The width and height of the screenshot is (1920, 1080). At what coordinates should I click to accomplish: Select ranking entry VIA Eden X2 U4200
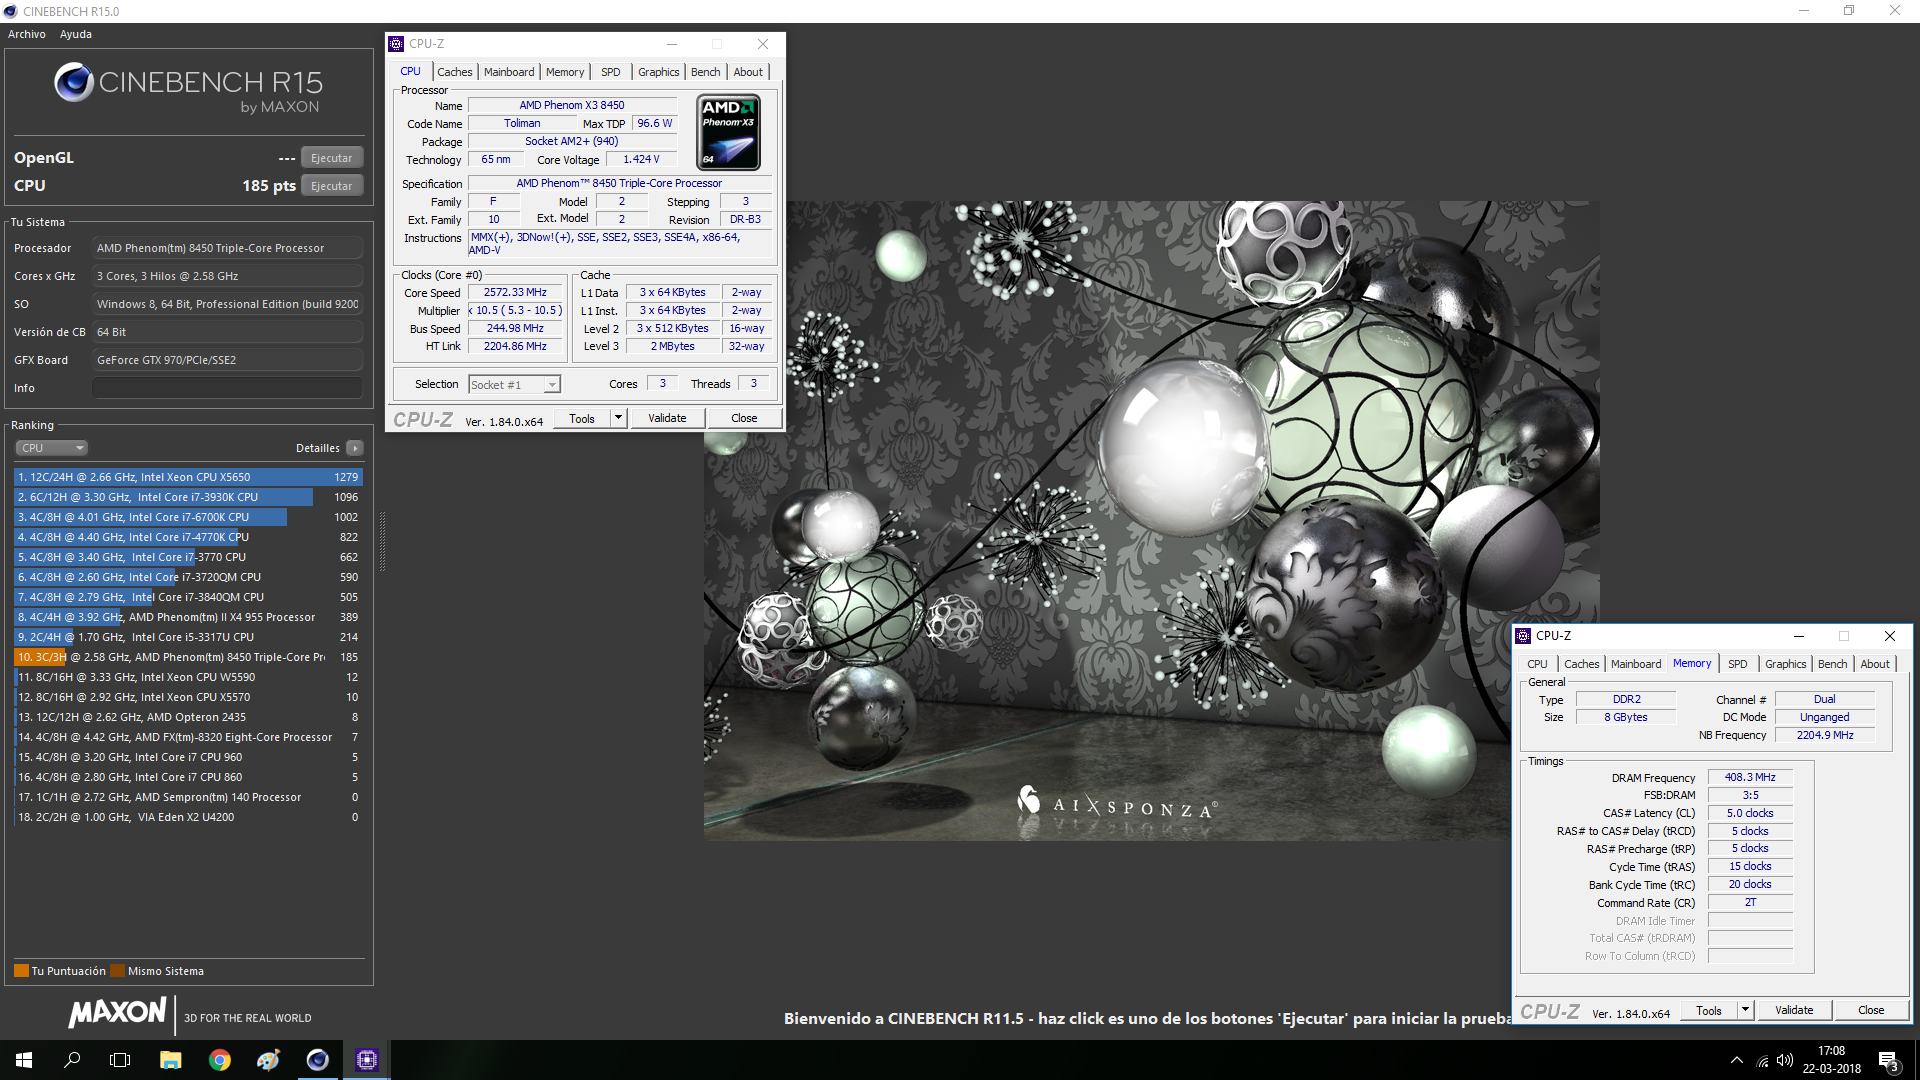(188, 817)
